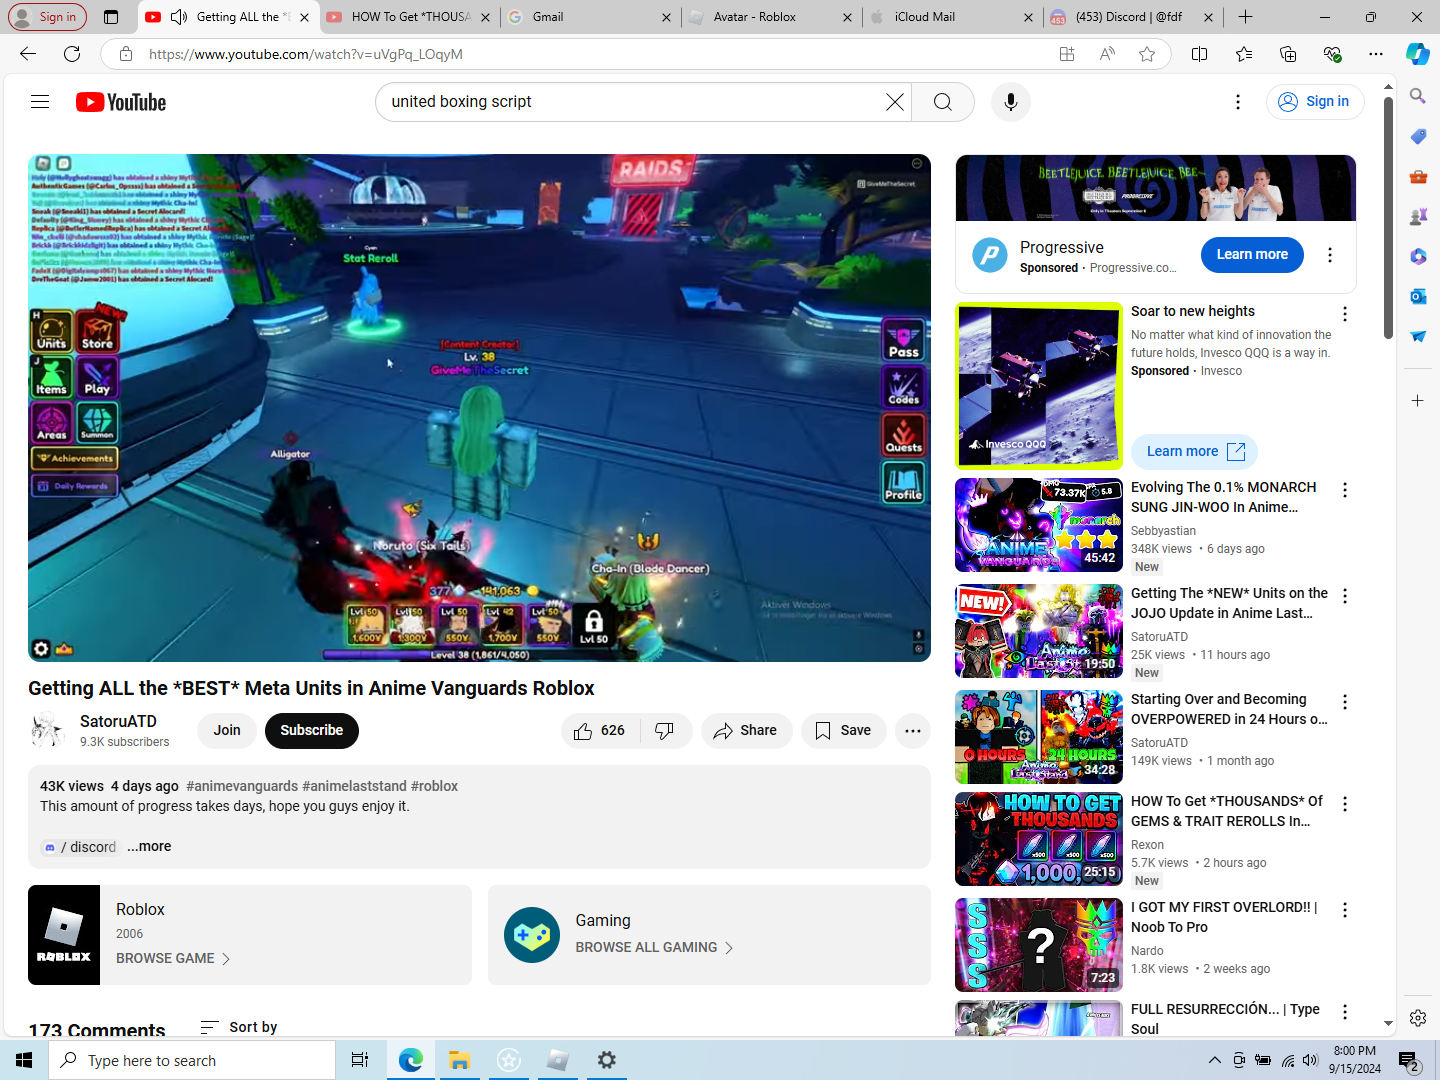Open Windows Start menu
The image size is (1440, 1080).
(x=24, y=1060)
